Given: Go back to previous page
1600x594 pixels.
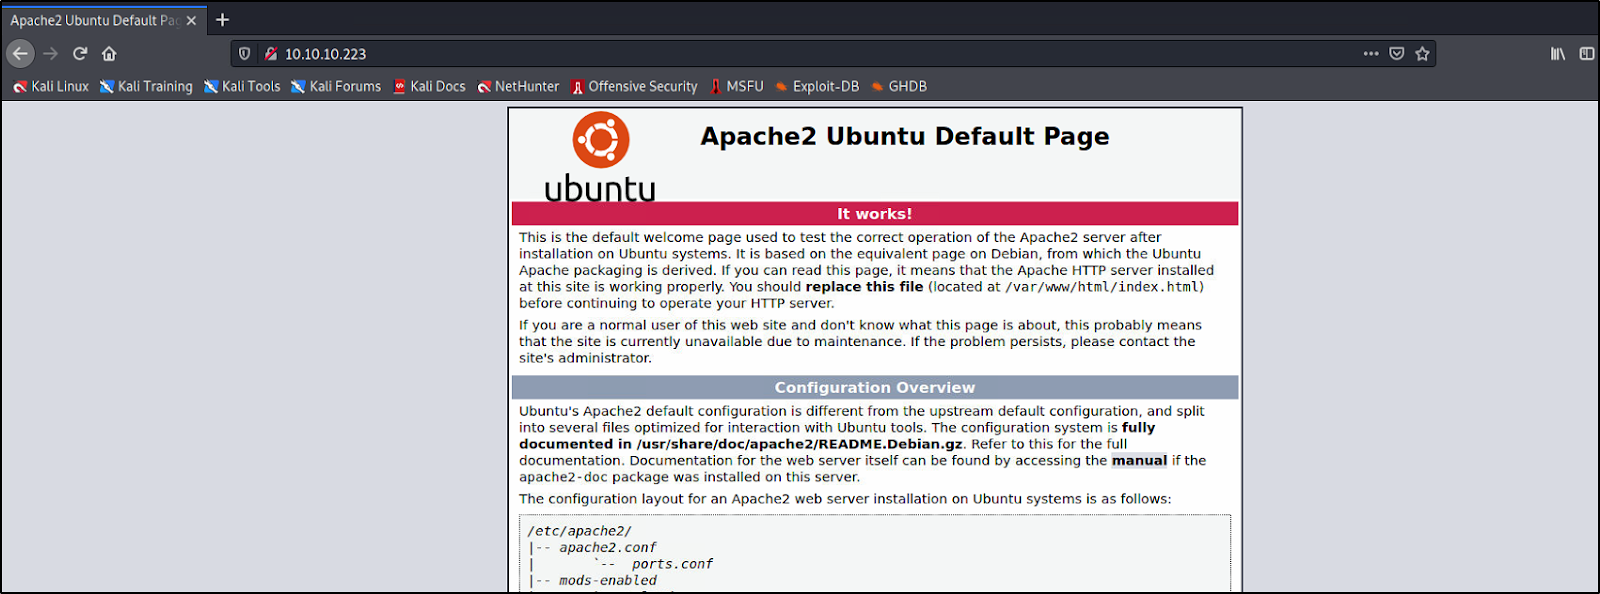Looking at the screenshot, I should 20,53.
